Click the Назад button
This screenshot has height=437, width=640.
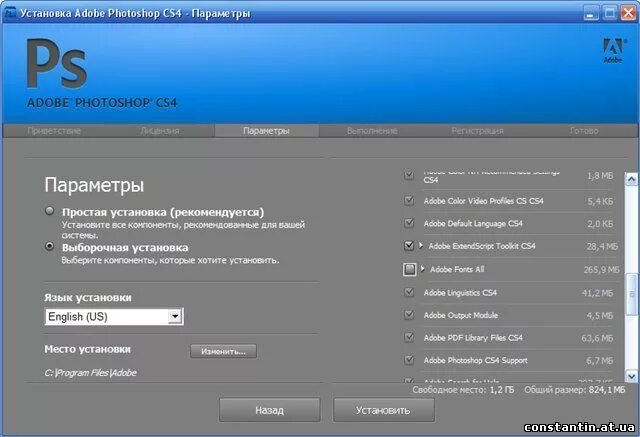coord(269,410)
